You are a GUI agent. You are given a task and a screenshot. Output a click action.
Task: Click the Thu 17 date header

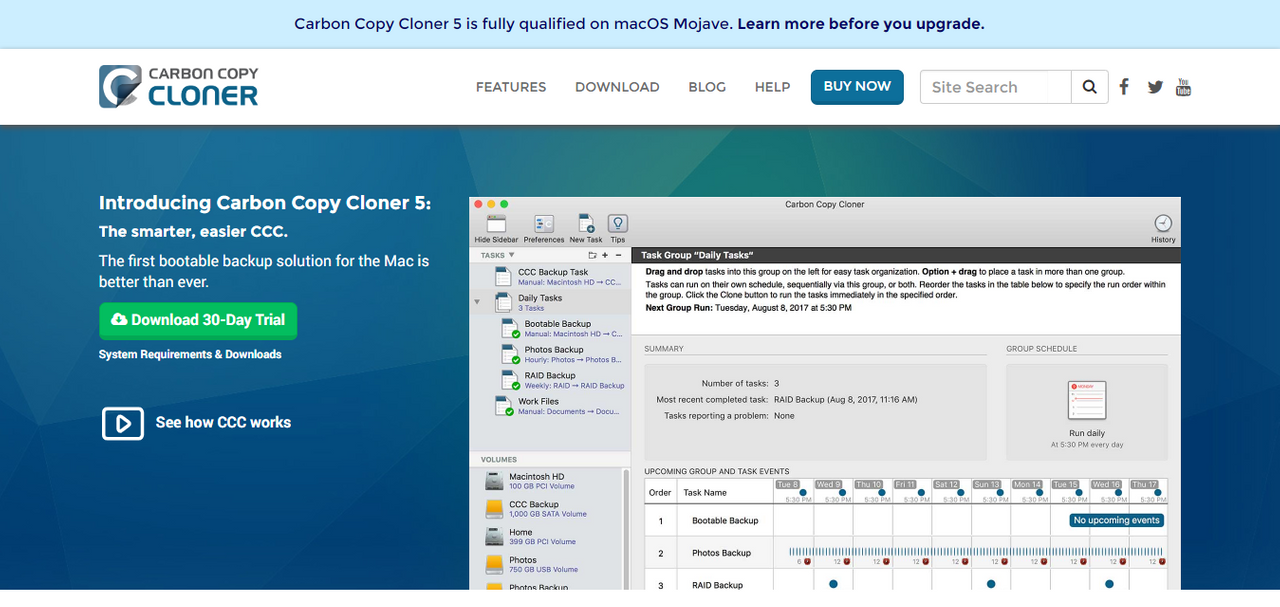pyautogui.click(x=1145, y=484)
